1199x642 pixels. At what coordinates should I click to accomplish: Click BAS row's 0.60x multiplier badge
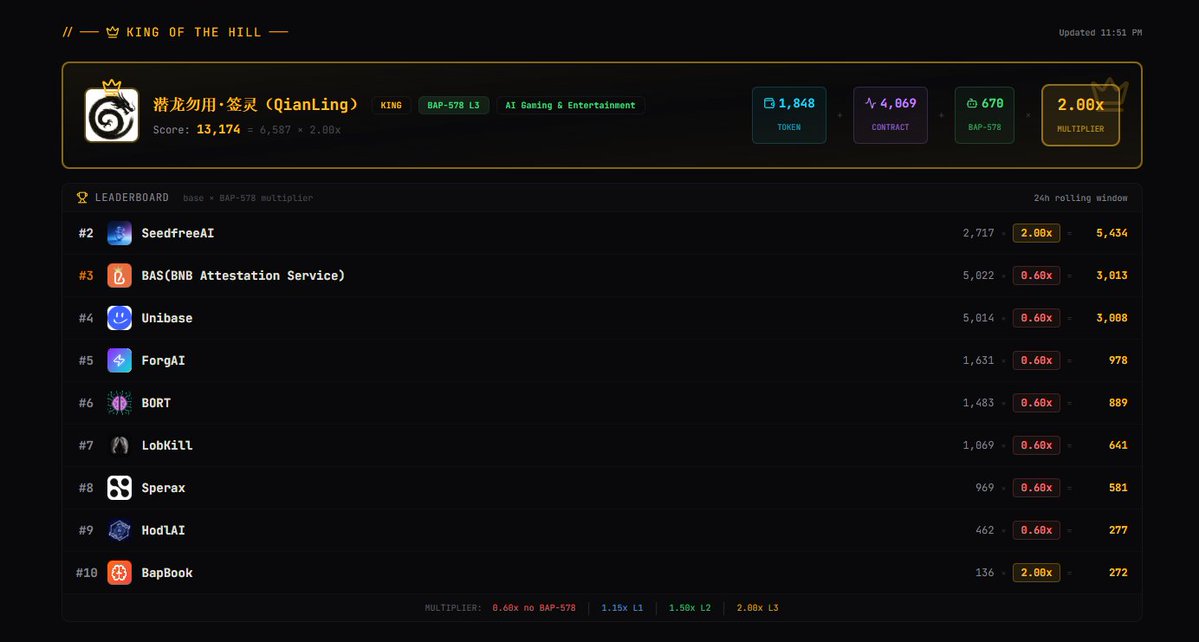click(x=1036, y=275)
